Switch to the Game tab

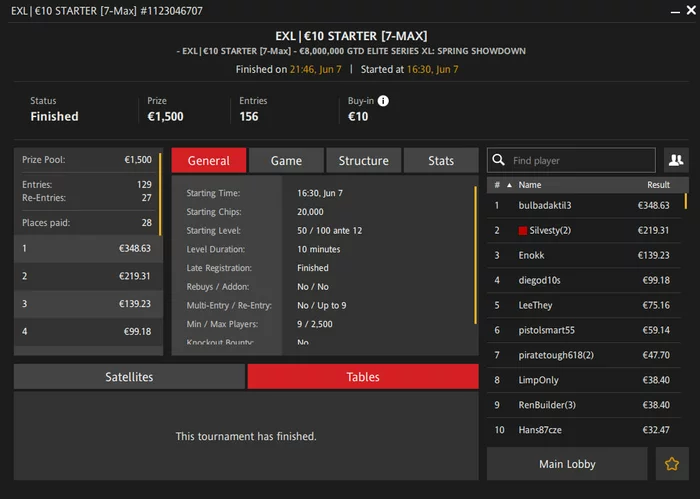click(286, 160)
